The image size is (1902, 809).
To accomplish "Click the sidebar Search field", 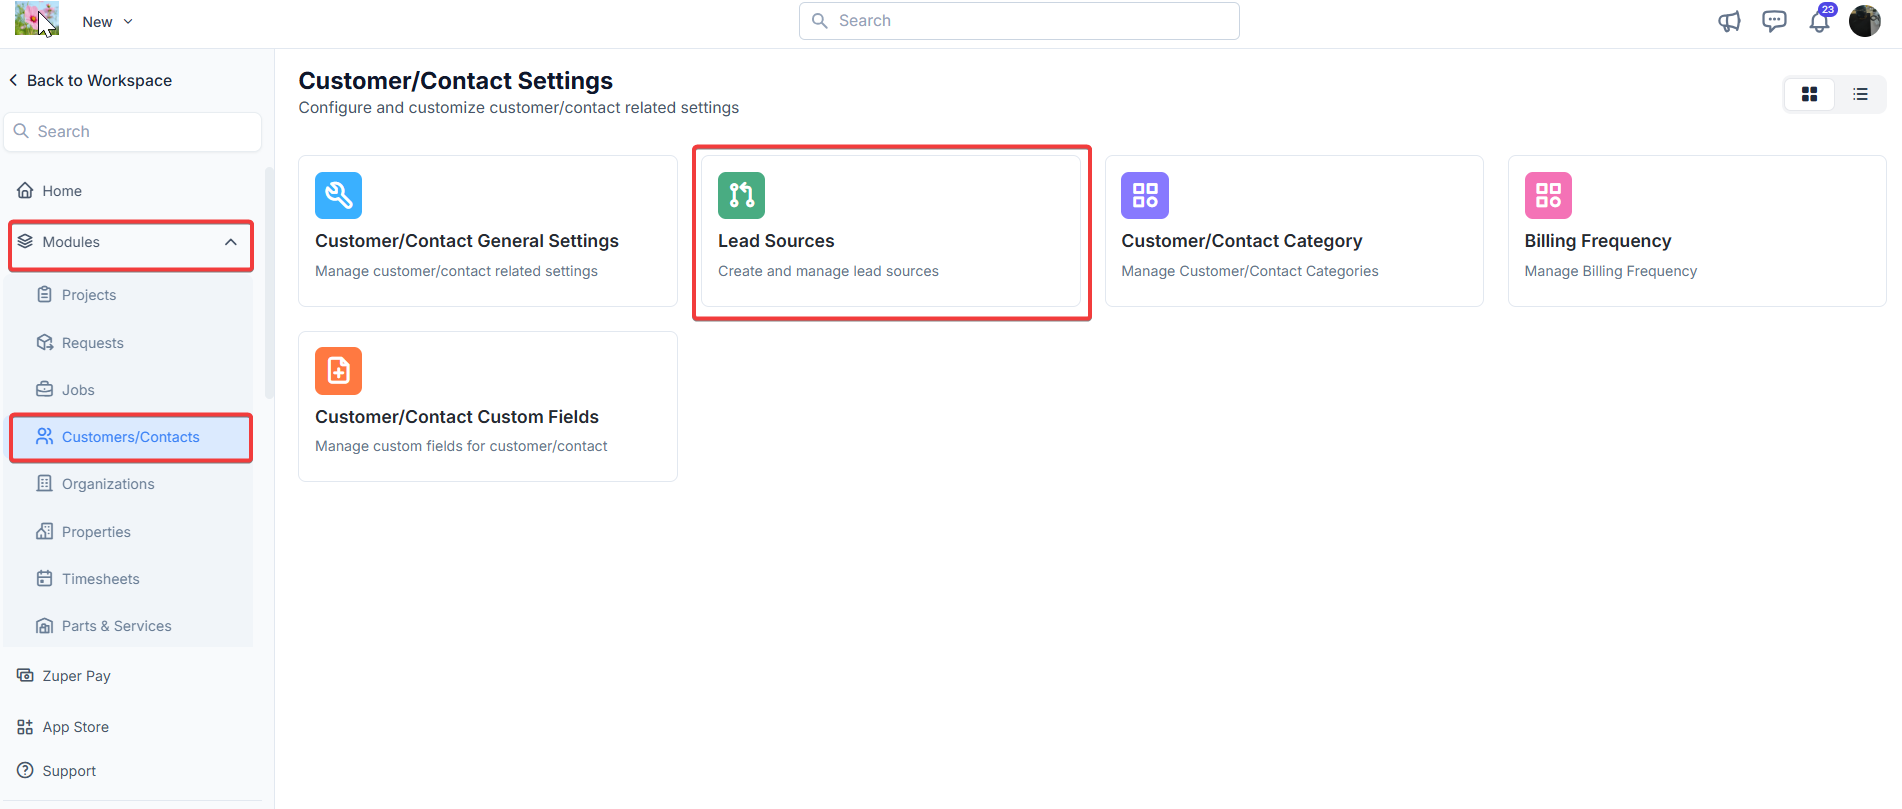I will coord(133,131).
